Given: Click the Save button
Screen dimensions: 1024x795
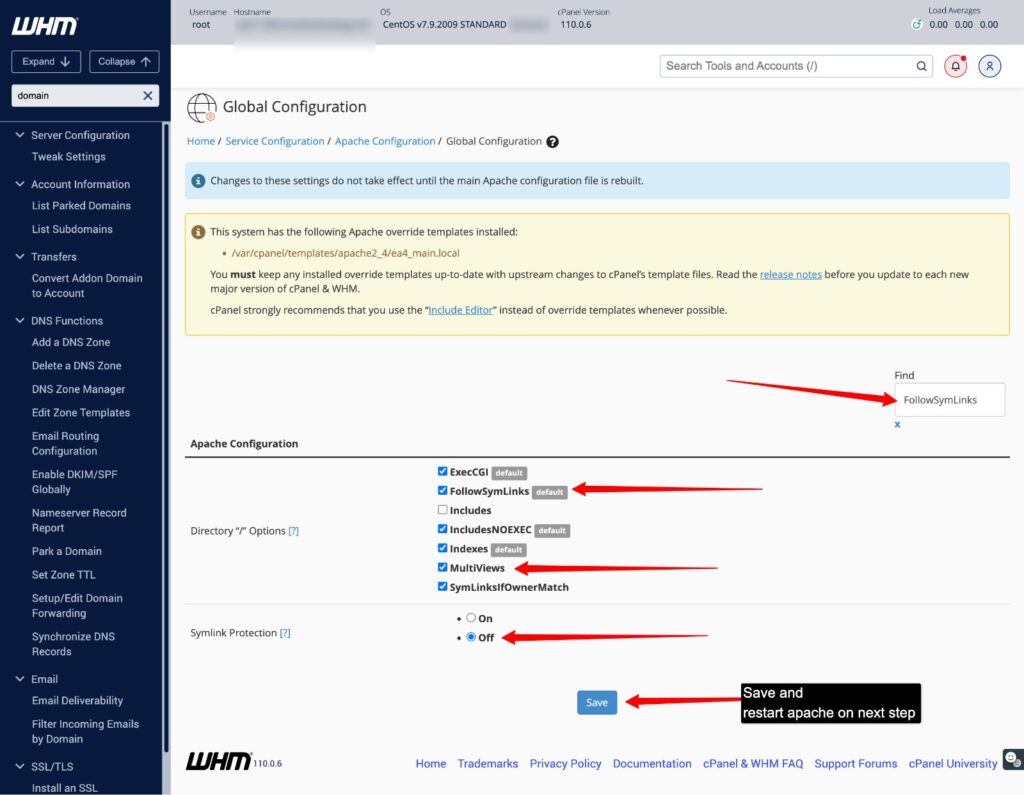Looking at the screenshot, I should pyautogui.click(x=597, y=702).
